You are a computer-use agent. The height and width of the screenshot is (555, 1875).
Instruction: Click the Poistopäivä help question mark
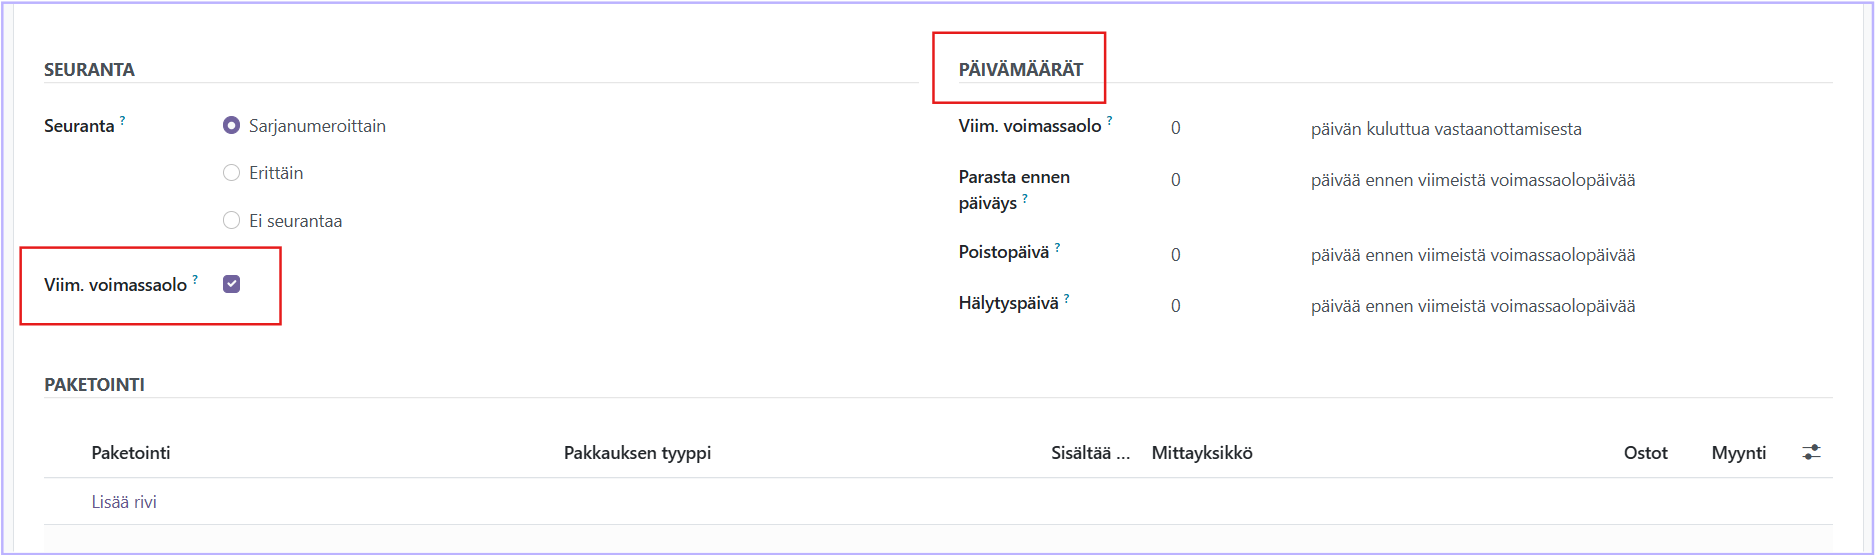click(1057, 246)
